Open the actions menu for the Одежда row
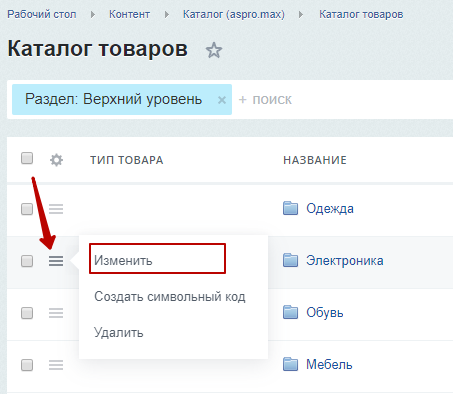 [56, 209]
